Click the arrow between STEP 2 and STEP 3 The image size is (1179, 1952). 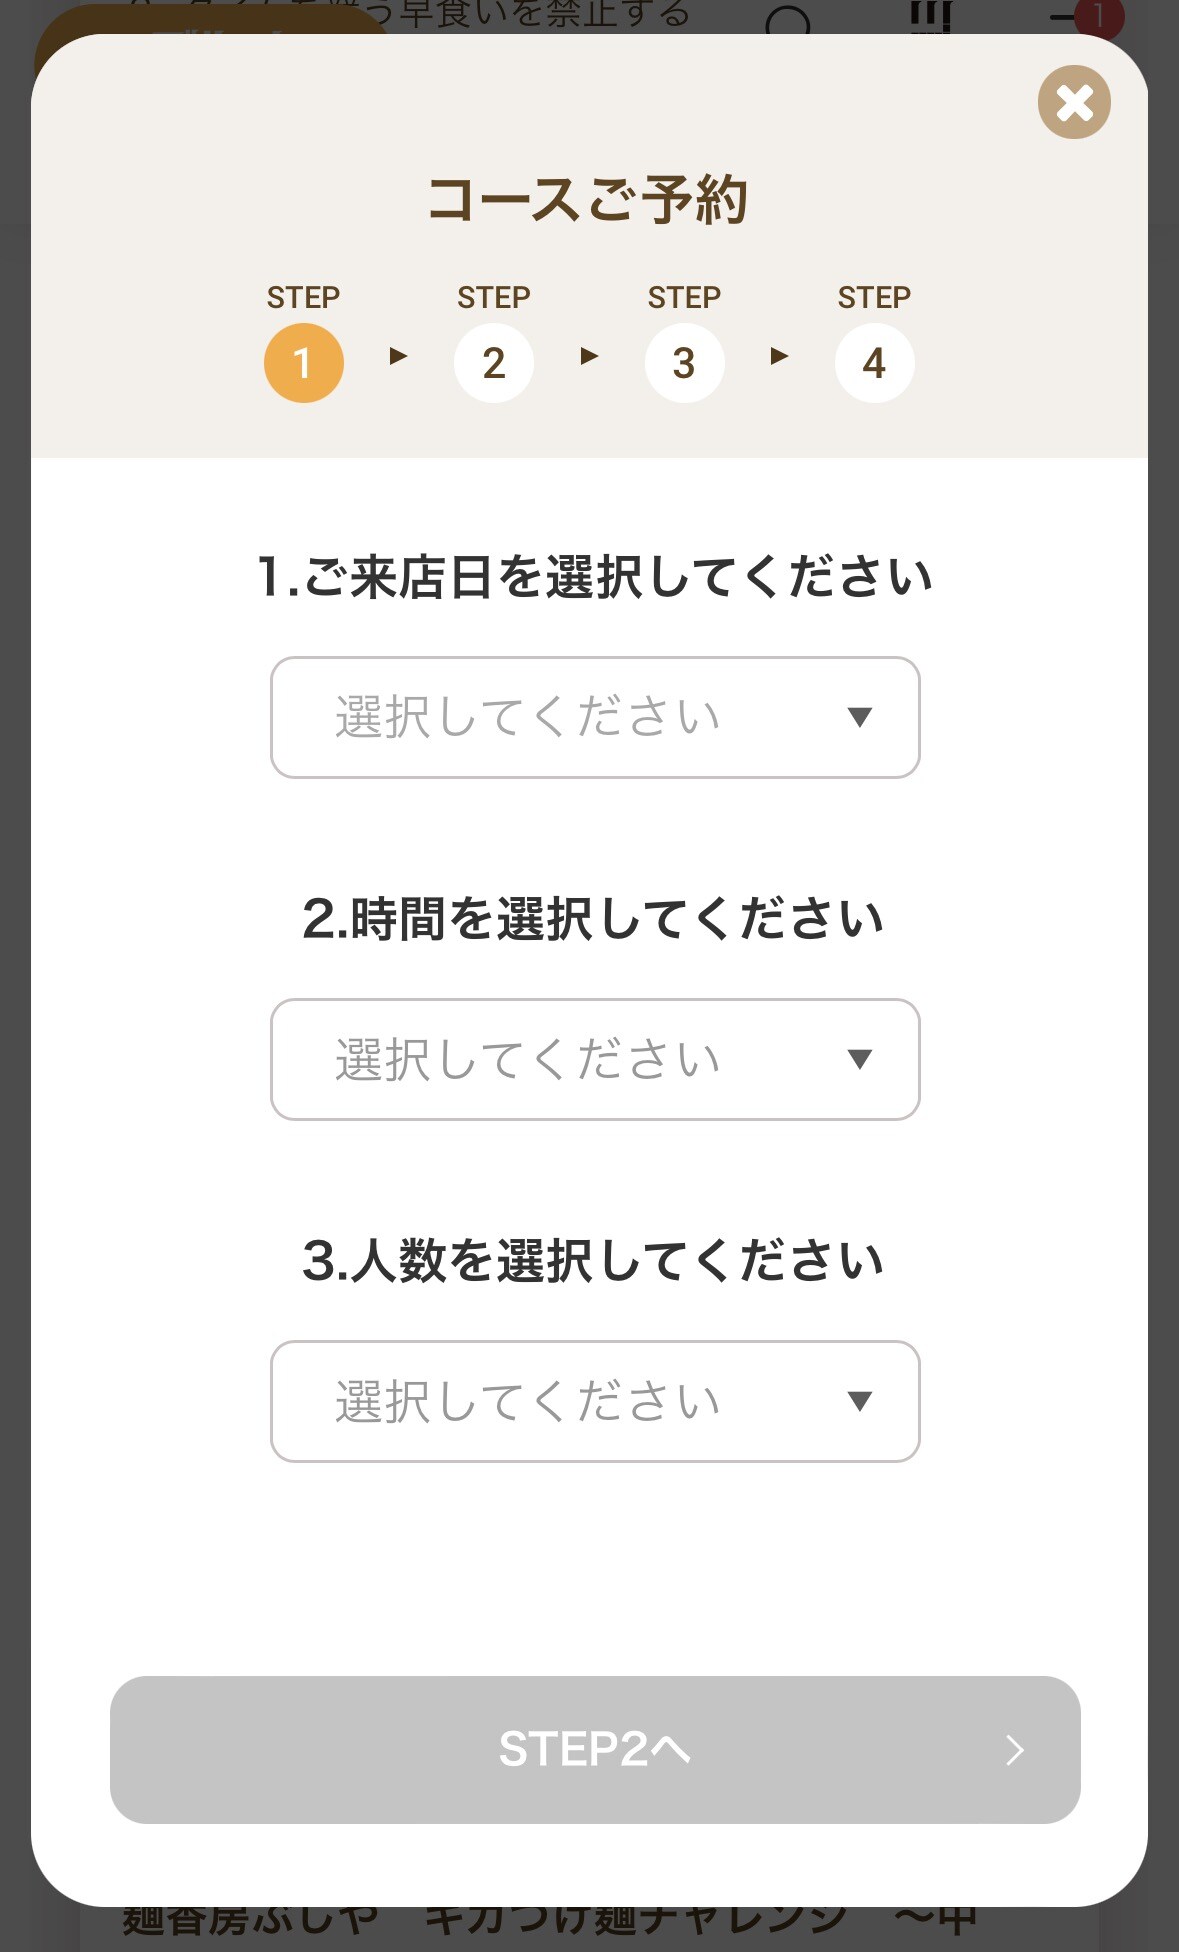click(x=589, y=356)
